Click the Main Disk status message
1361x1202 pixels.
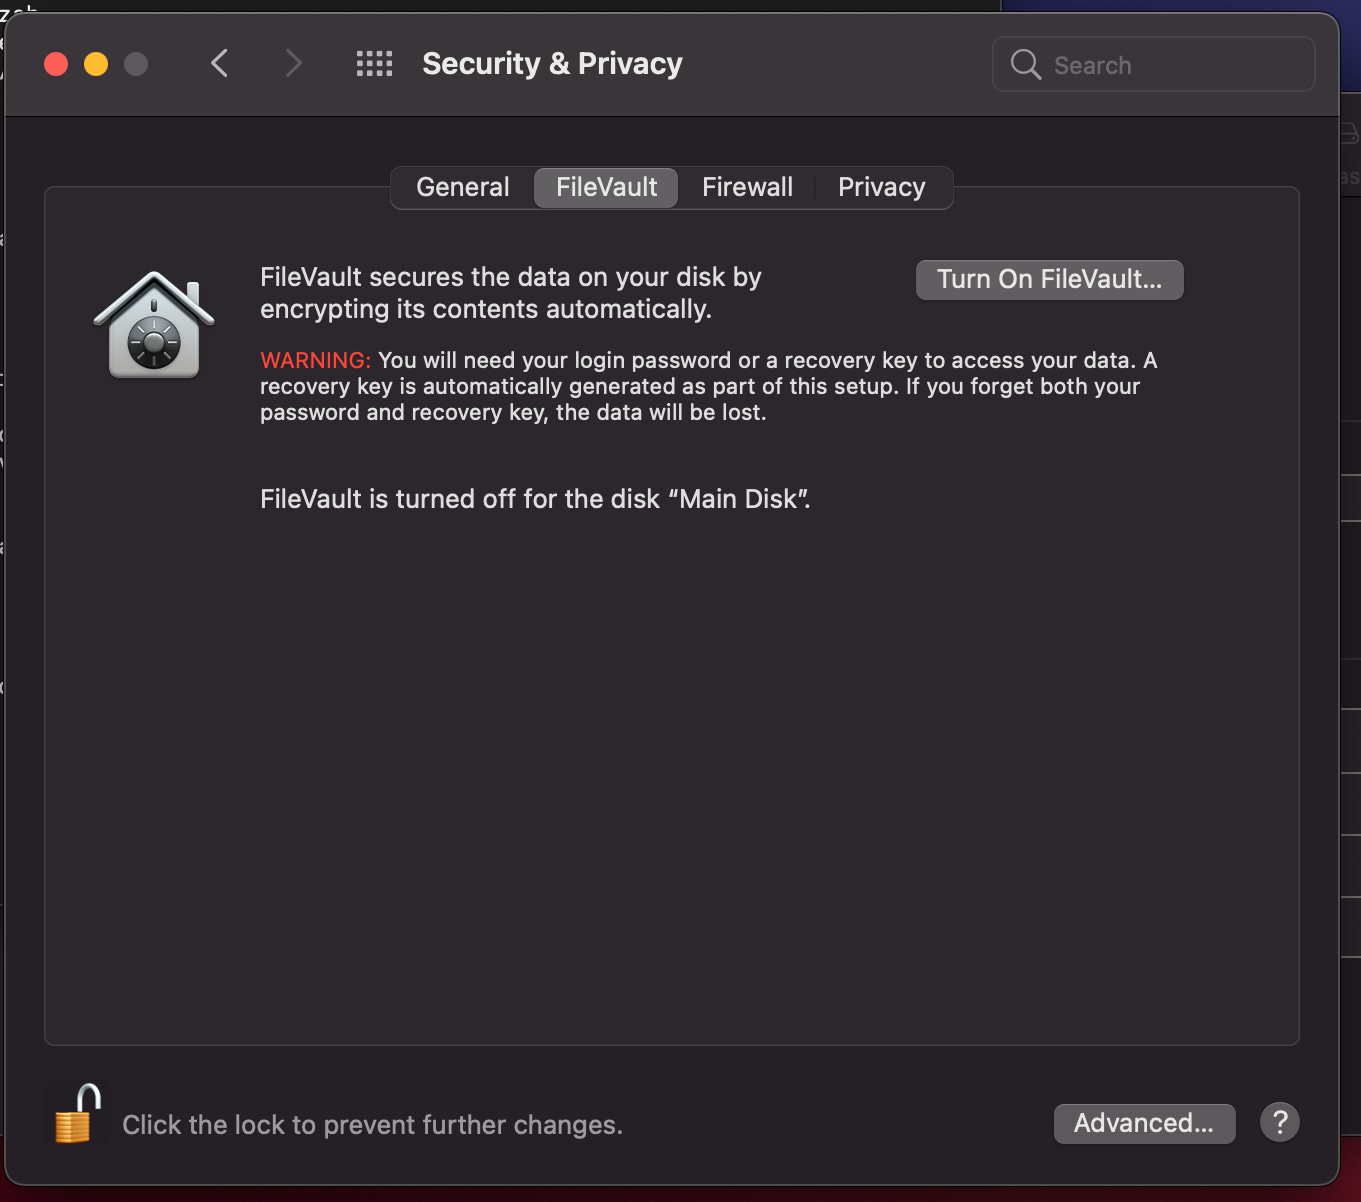coord(536,499)
